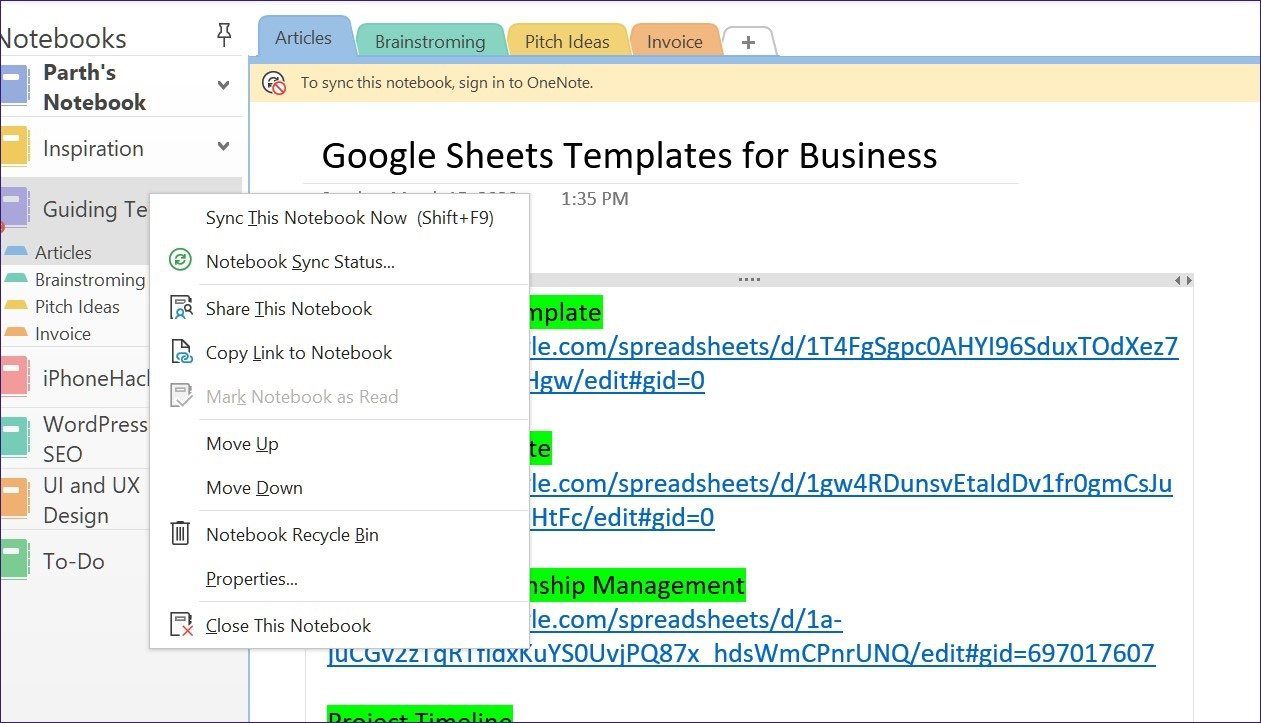1261x723 pixels.
Task: Pin the Notebooks pane with pushpin icon
Action: tap(224, 36)
